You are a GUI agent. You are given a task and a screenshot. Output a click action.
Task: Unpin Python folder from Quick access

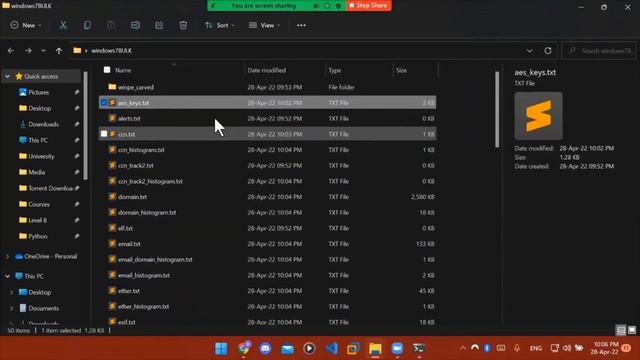click(77, 236)
